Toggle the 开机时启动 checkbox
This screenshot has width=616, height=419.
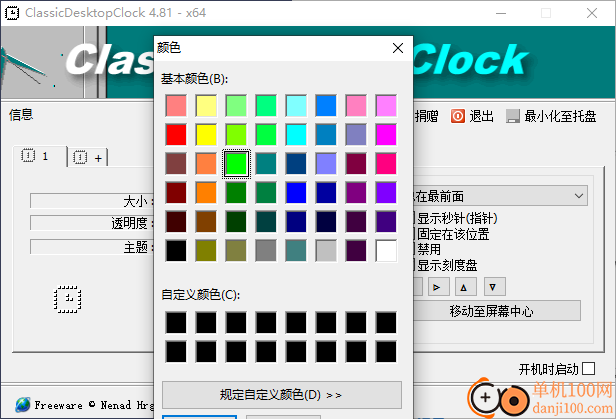pos(588,369)
